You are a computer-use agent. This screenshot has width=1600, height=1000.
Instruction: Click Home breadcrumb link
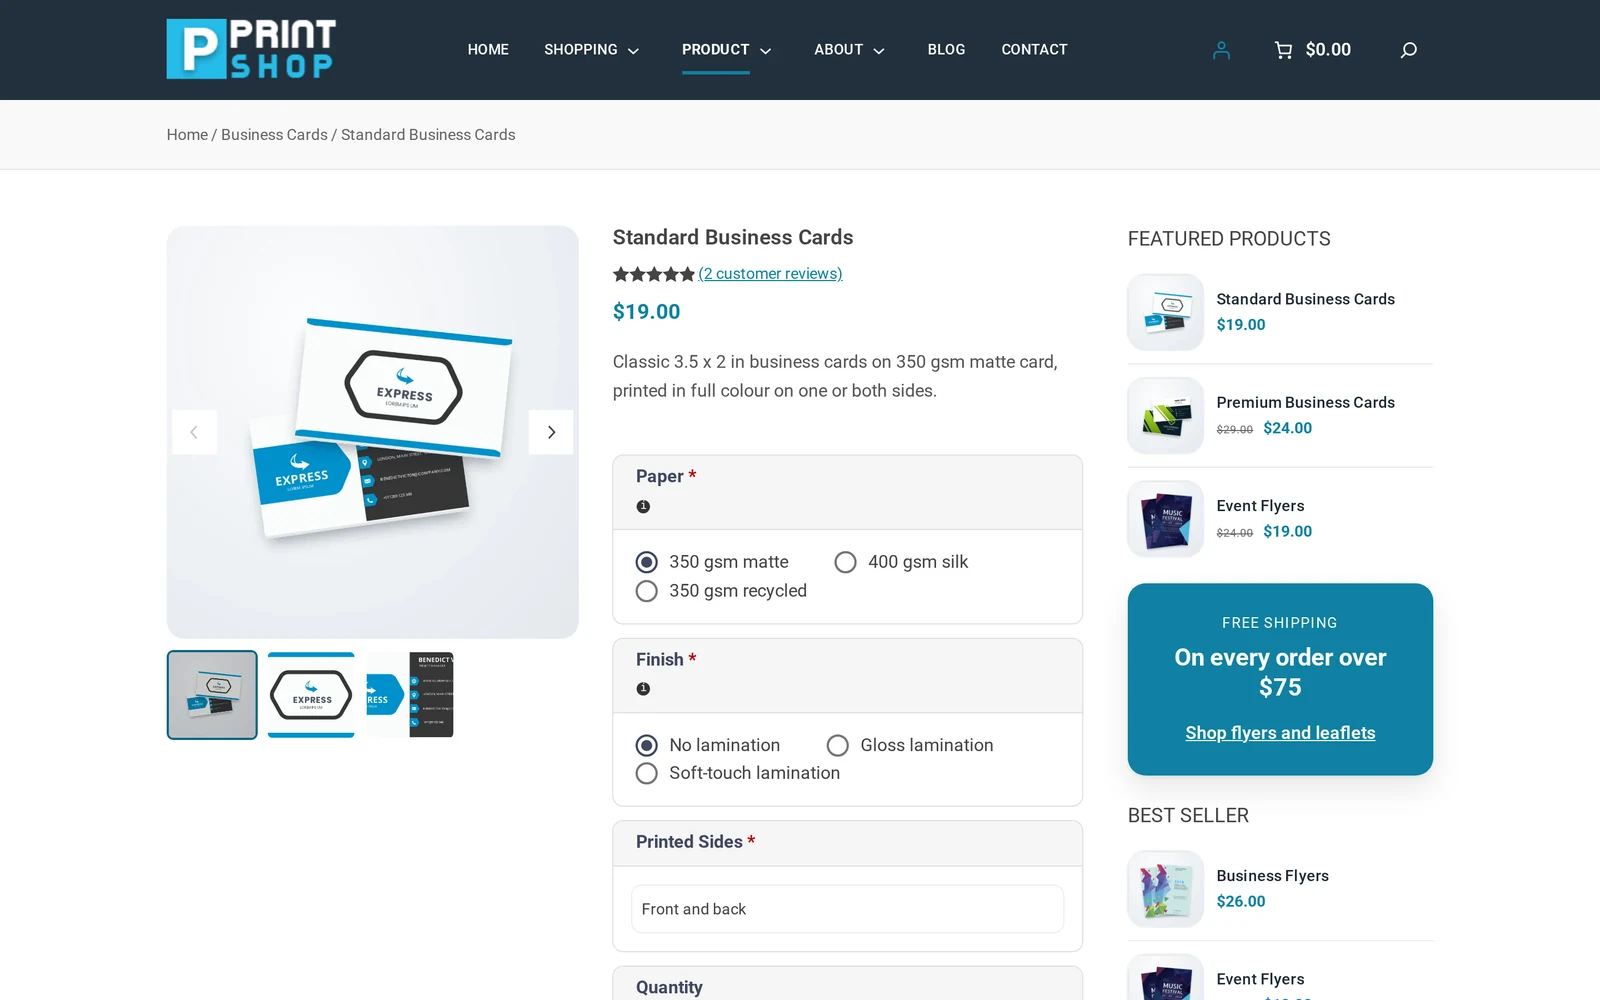(187, 135)
